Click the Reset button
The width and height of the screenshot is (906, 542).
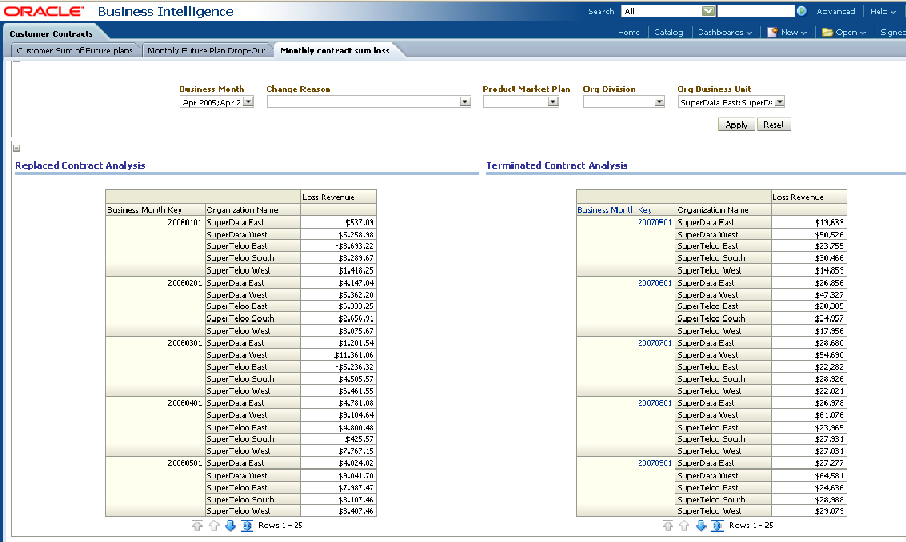pyautogui.click(x=773, y=125)
